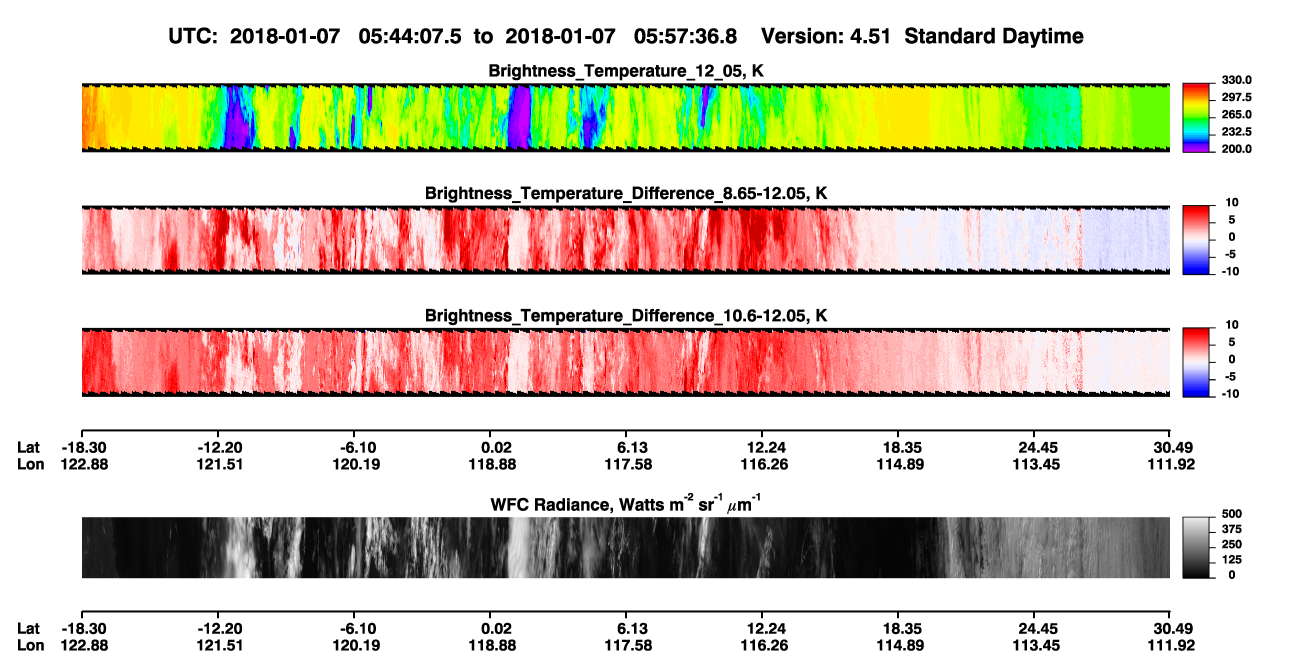
Task: Click the 'Lat' label on the axis above WFC panel
Action: click(29, 448)
